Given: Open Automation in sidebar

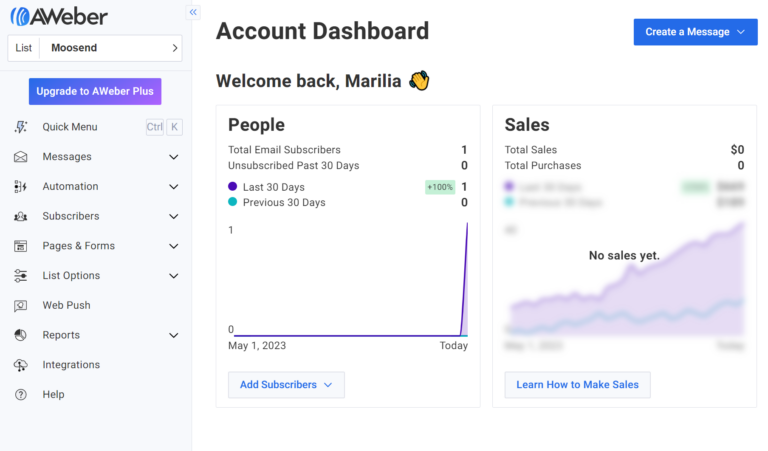Looking at the screenshot, I should click(x=71, y=187).
